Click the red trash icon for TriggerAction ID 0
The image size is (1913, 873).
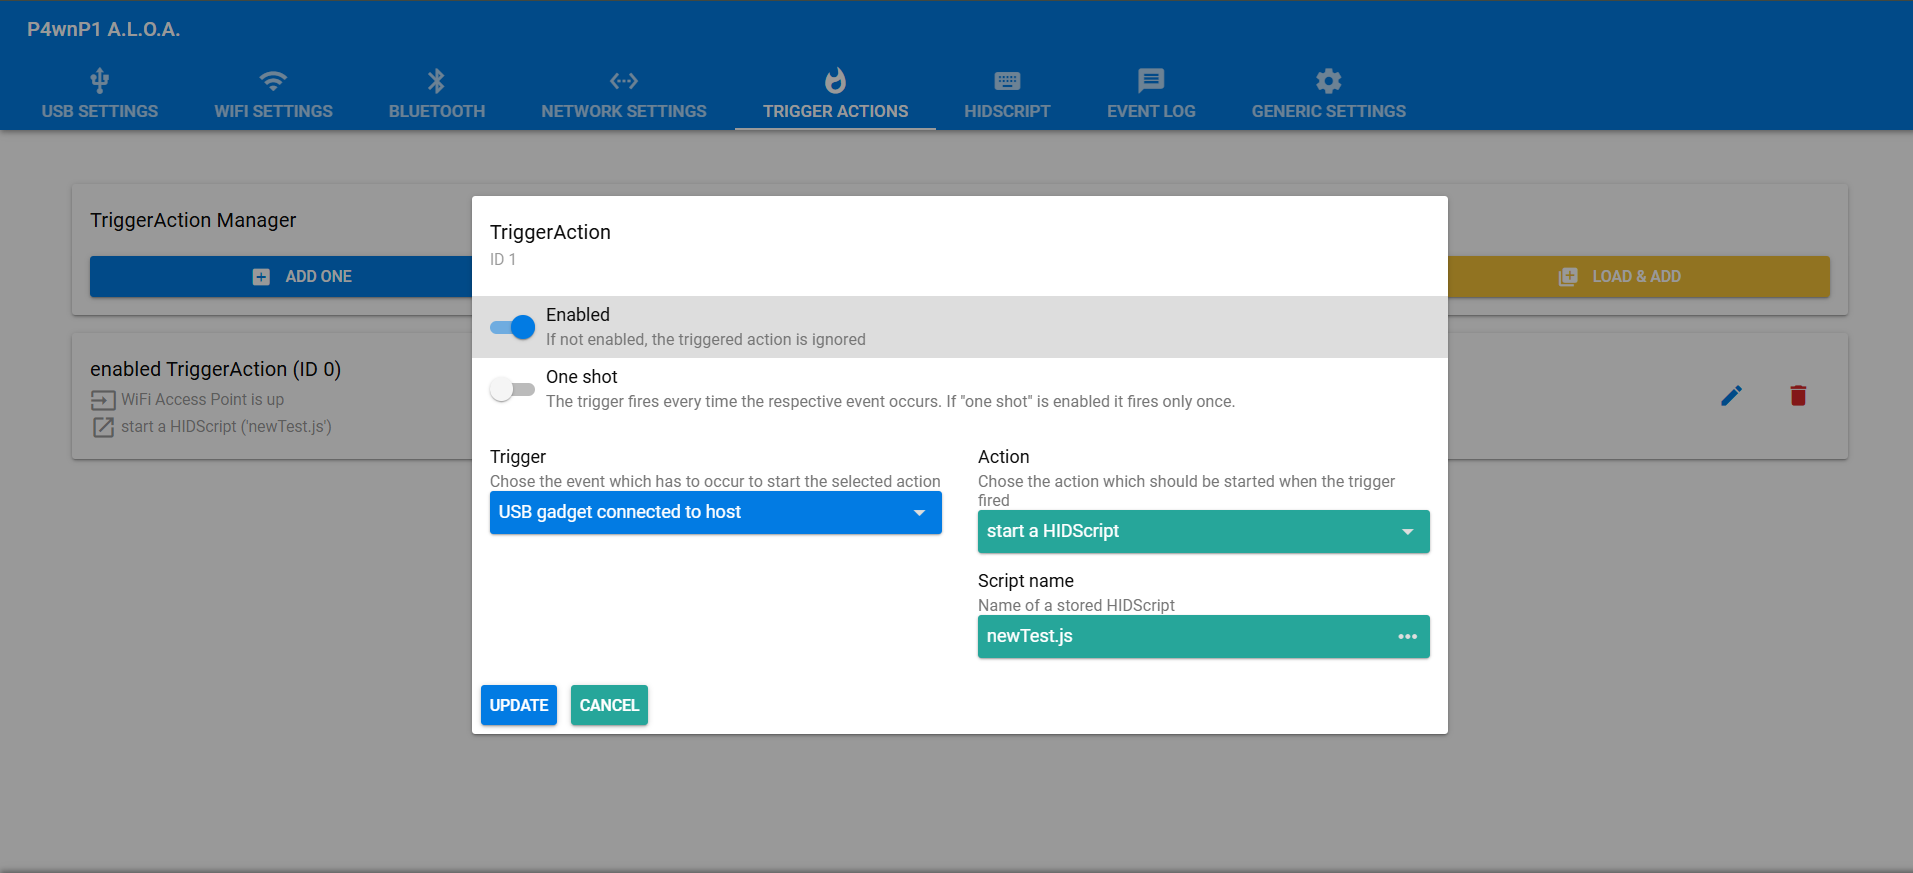coord(1798,396)
